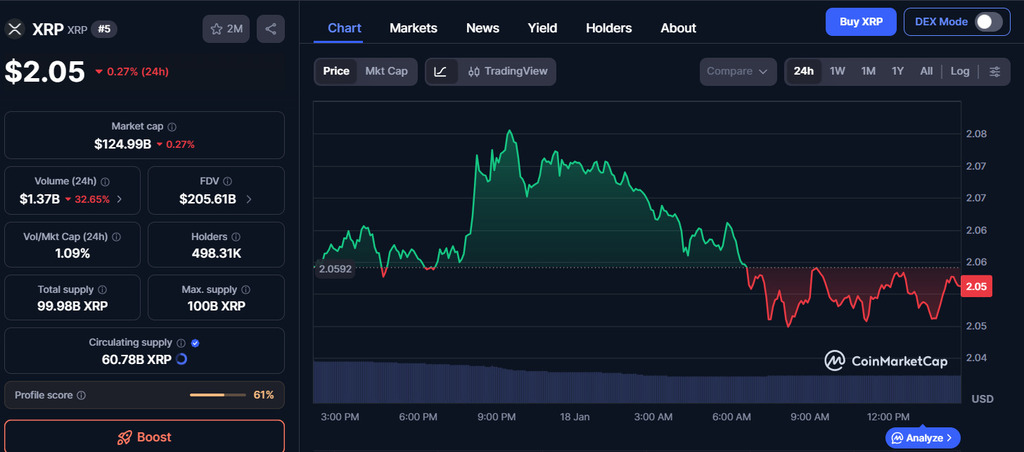Select the 1W chart time range
The image size is (1024, 452).
coord(838,71)
